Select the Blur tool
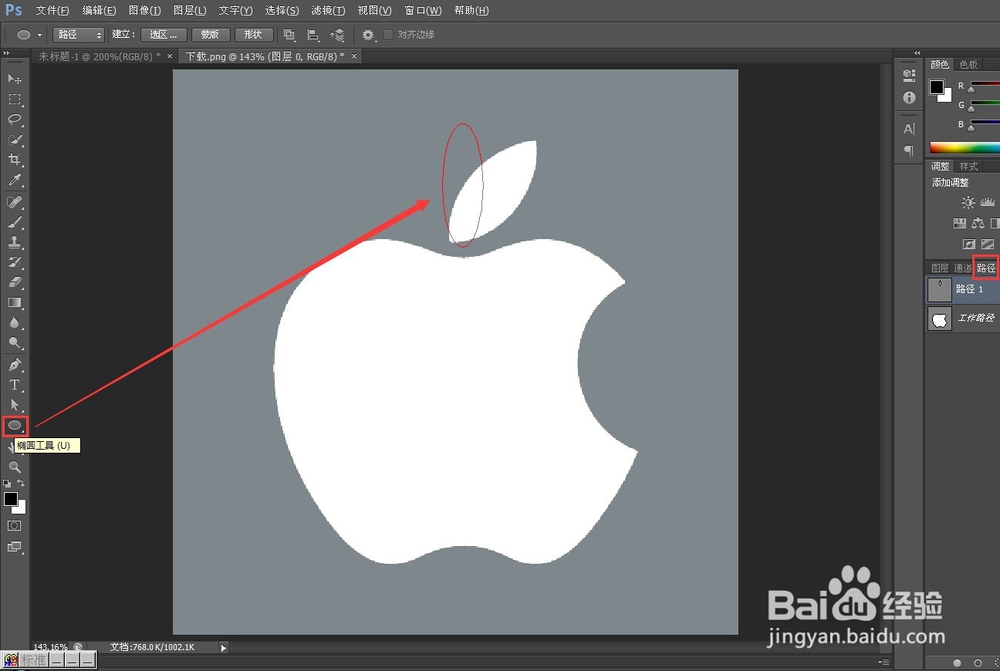Viewport: 1000px width, 671px height. click(x=15, y=323)
